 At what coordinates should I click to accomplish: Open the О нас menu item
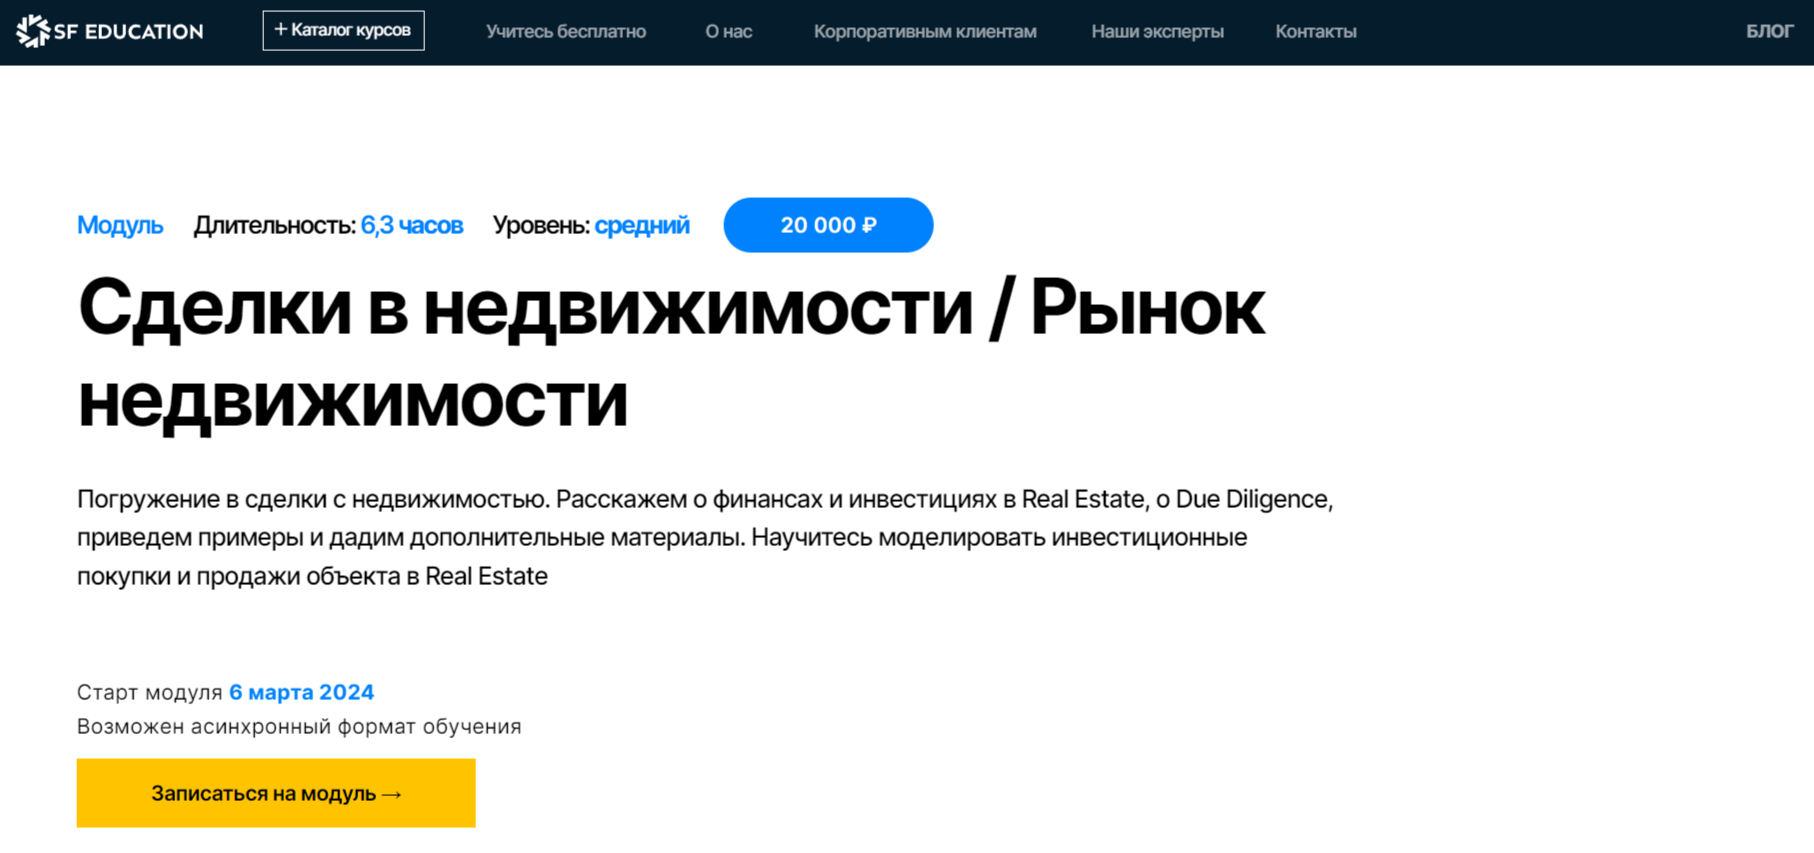(x=728, y=32)
